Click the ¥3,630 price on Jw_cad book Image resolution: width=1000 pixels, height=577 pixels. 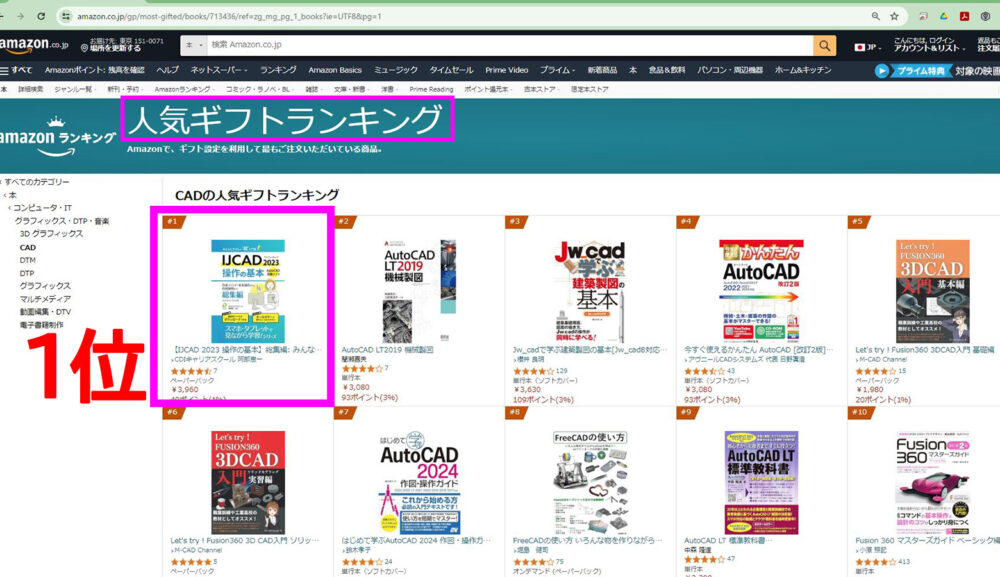pos(527,390)
